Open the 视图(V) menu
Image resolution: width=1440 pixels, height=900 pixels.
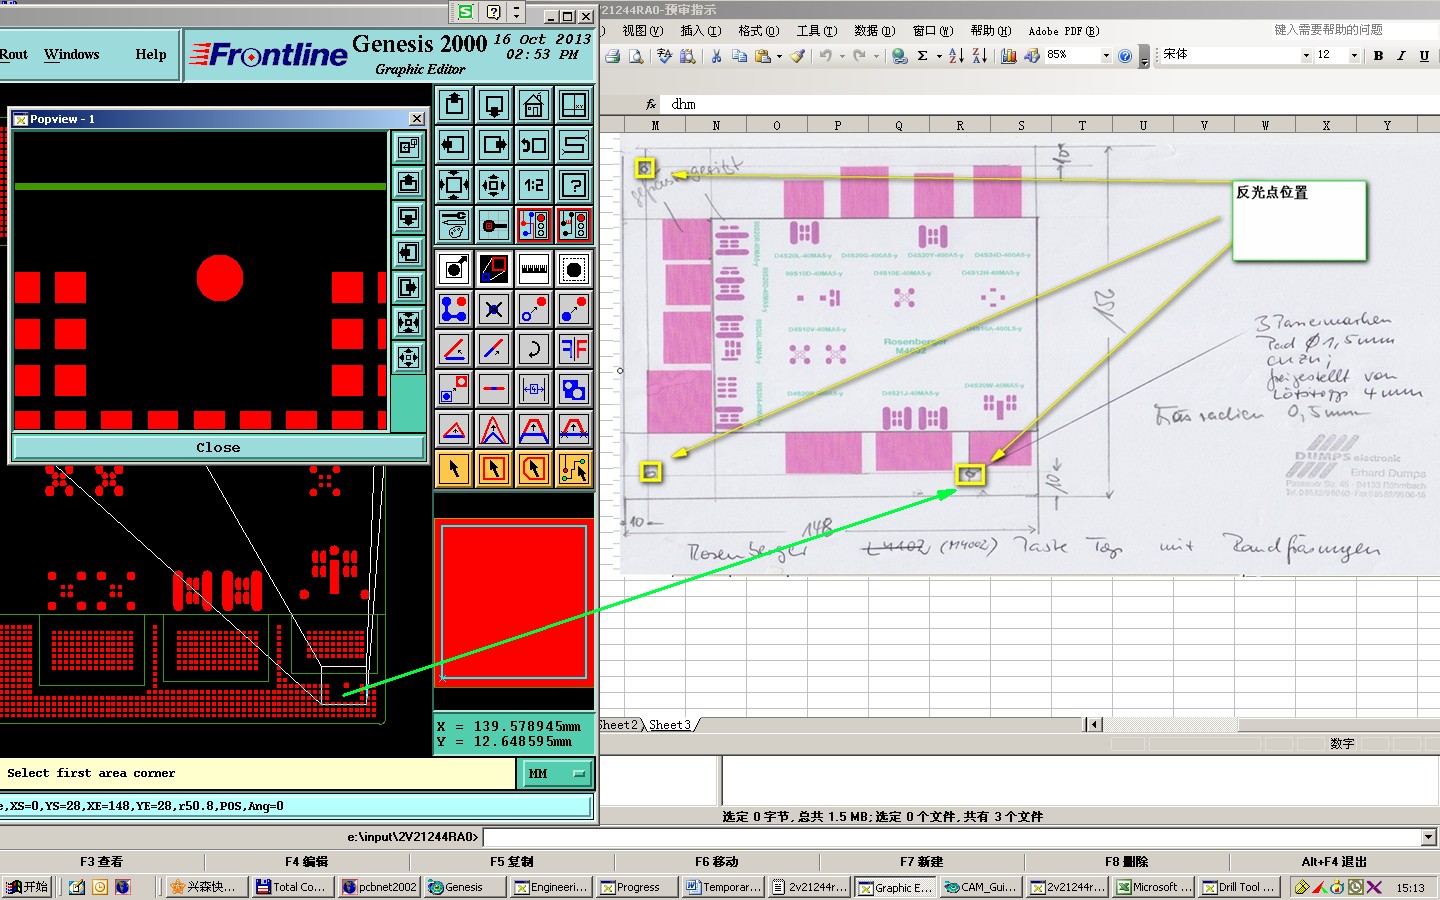[x=642, y=31]
